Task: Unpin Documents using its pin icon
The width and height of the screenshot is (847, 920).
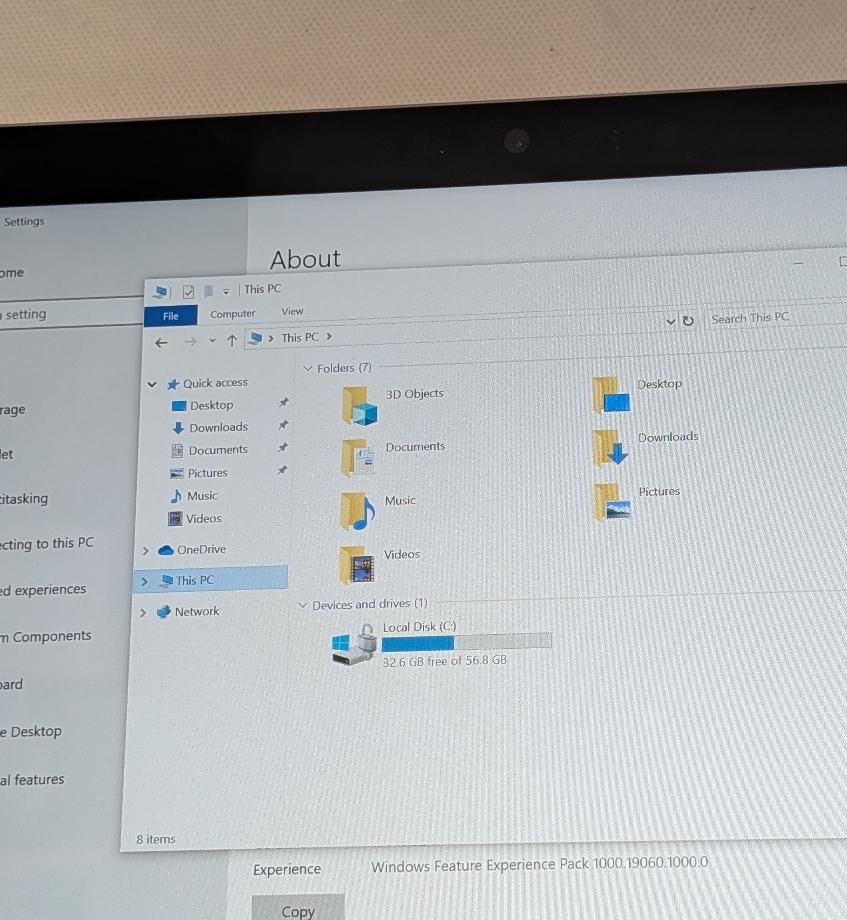Action: 283,448
